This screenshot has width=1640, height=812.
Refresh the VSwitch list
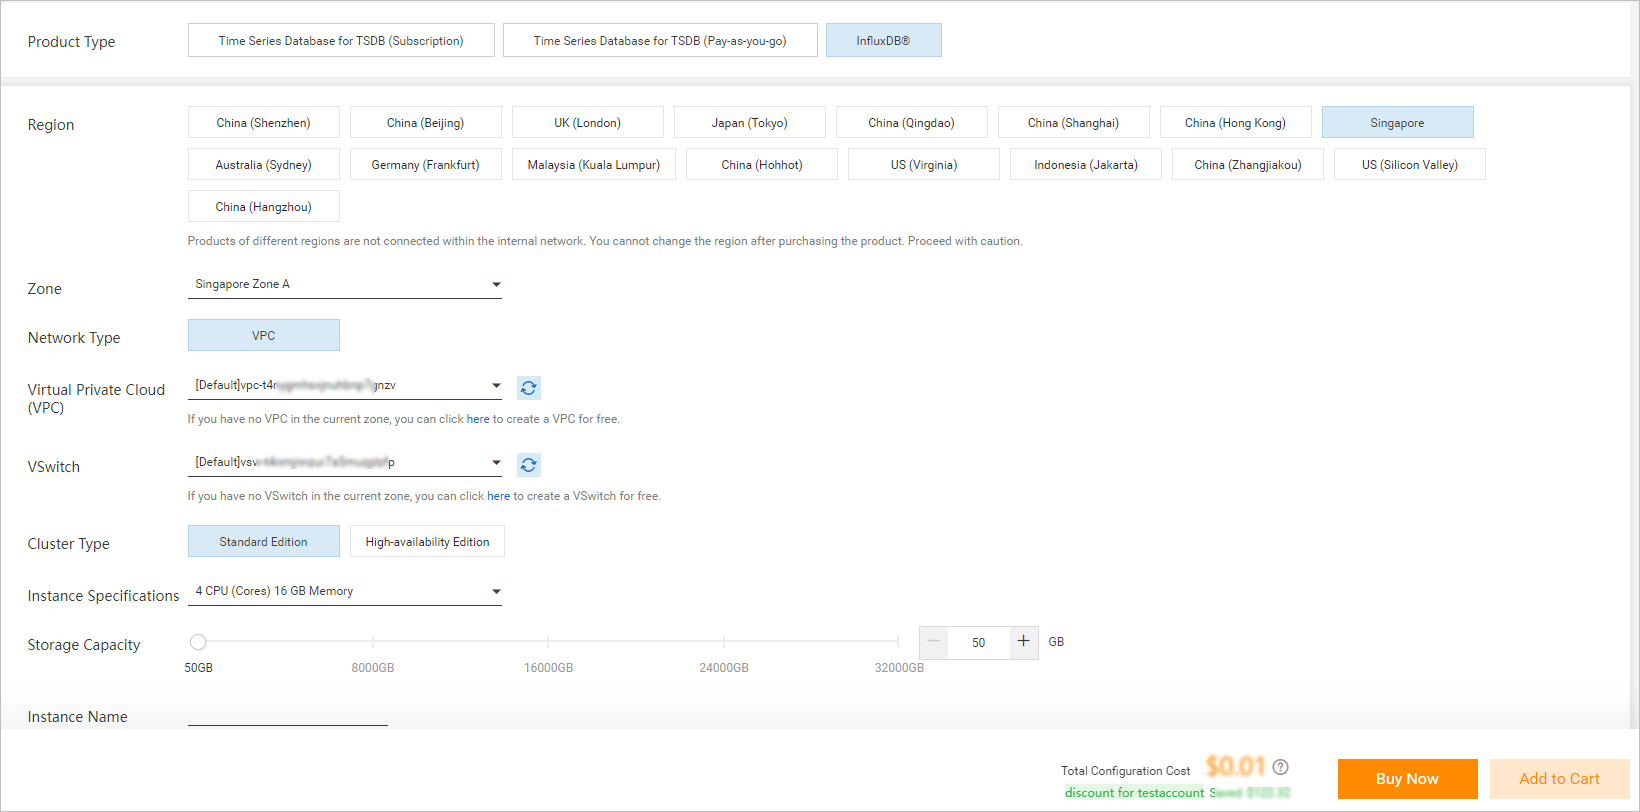click(529, 465)
